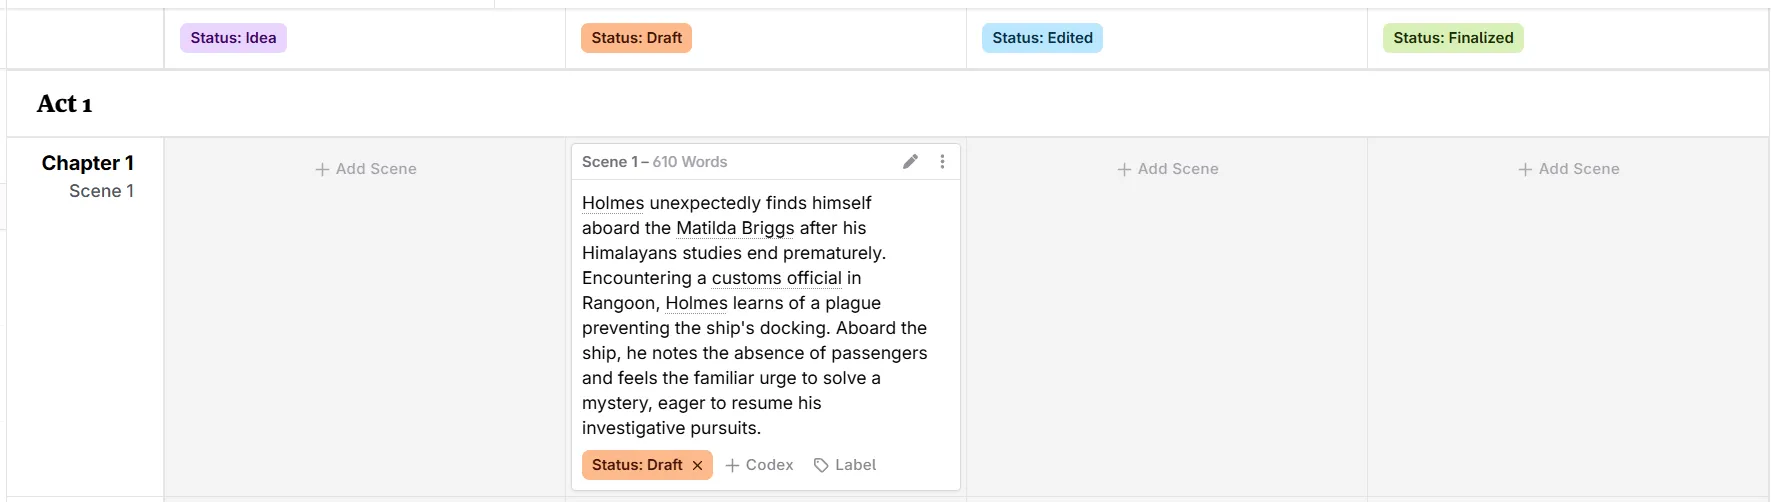The image size is (1771, 502).
Task: Click the Scene 1 – 610 Words title
Action: pos(654,162)
